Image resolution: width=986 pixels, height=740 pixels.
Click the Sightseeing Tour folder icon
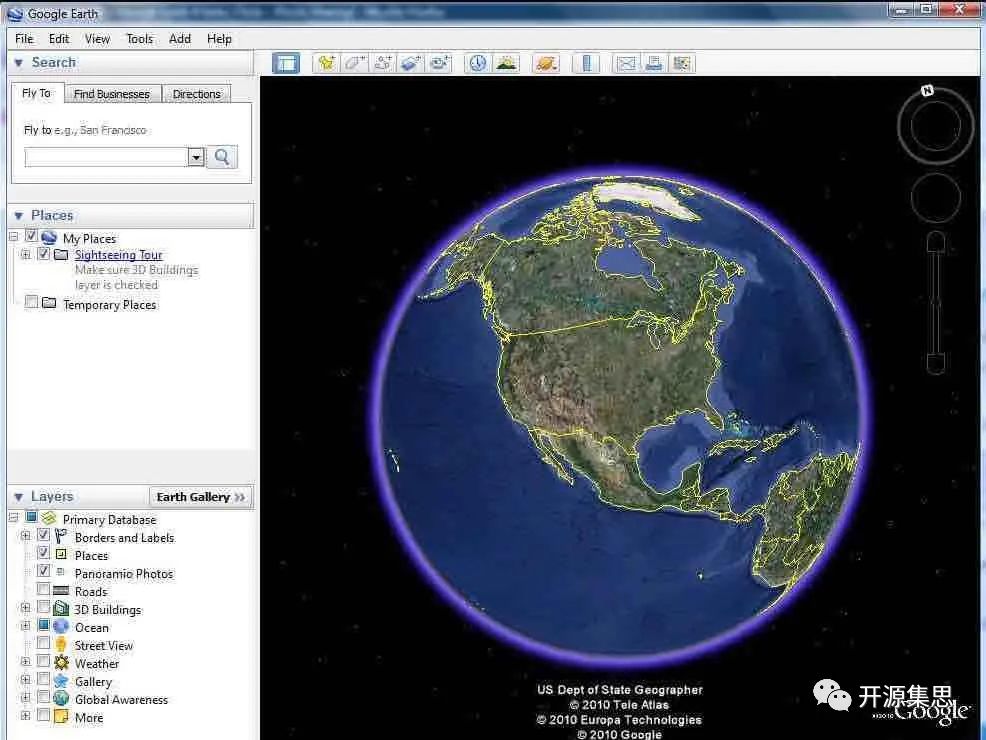61,255
